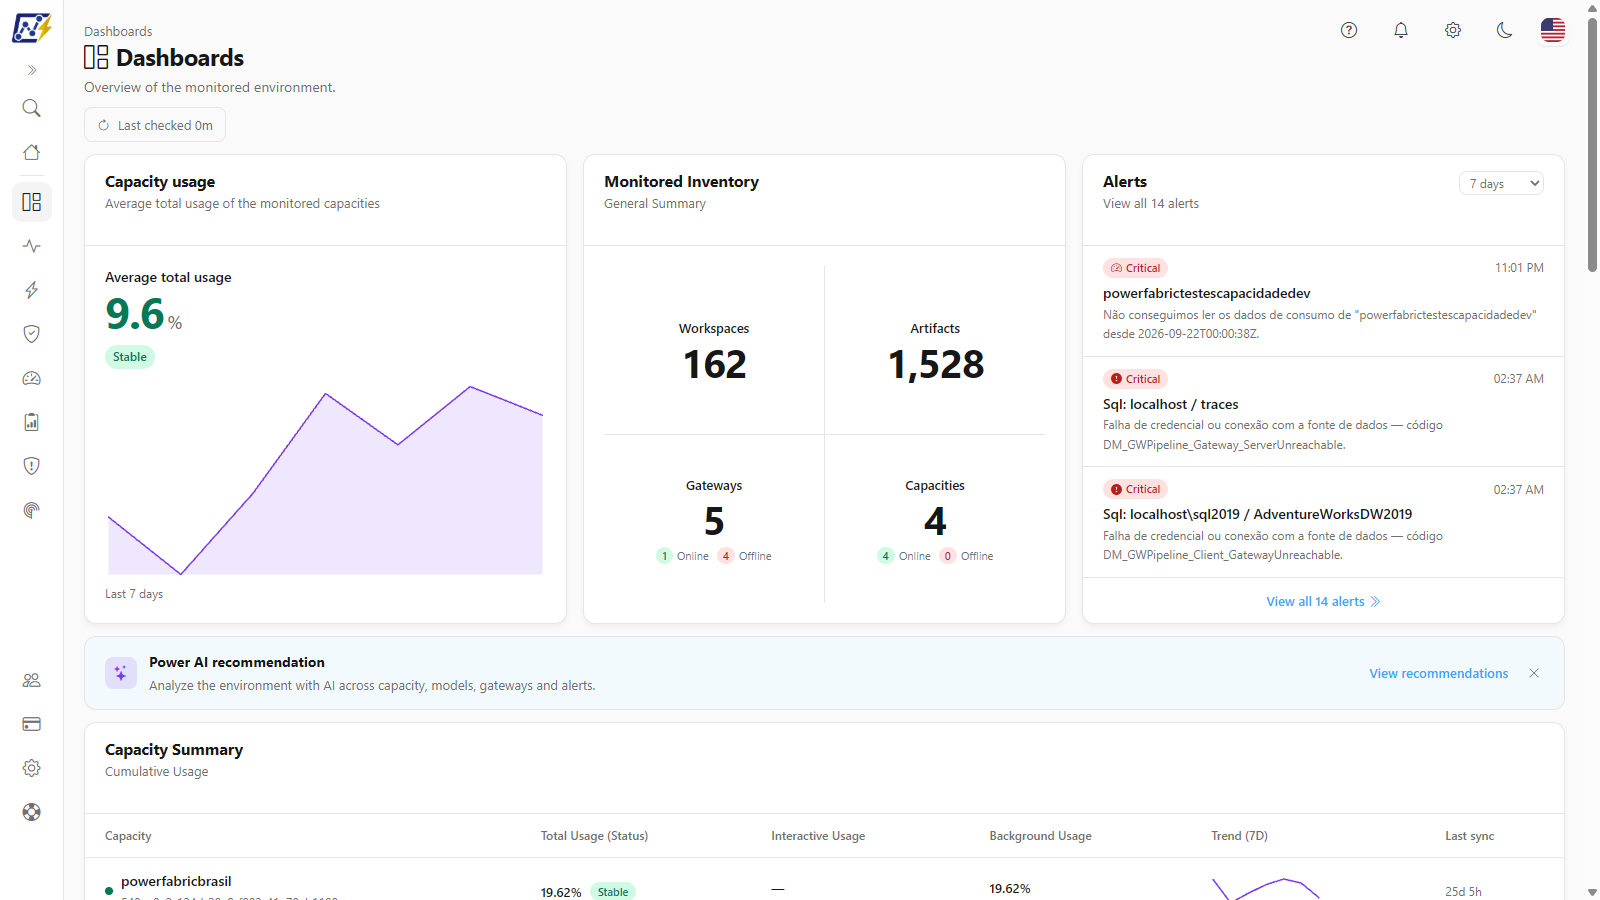Image resolution: width=1600 pixels, height=900 pixels.
Task: Open AdventureWorksDW2019 critical alert
Action: 1323,522
